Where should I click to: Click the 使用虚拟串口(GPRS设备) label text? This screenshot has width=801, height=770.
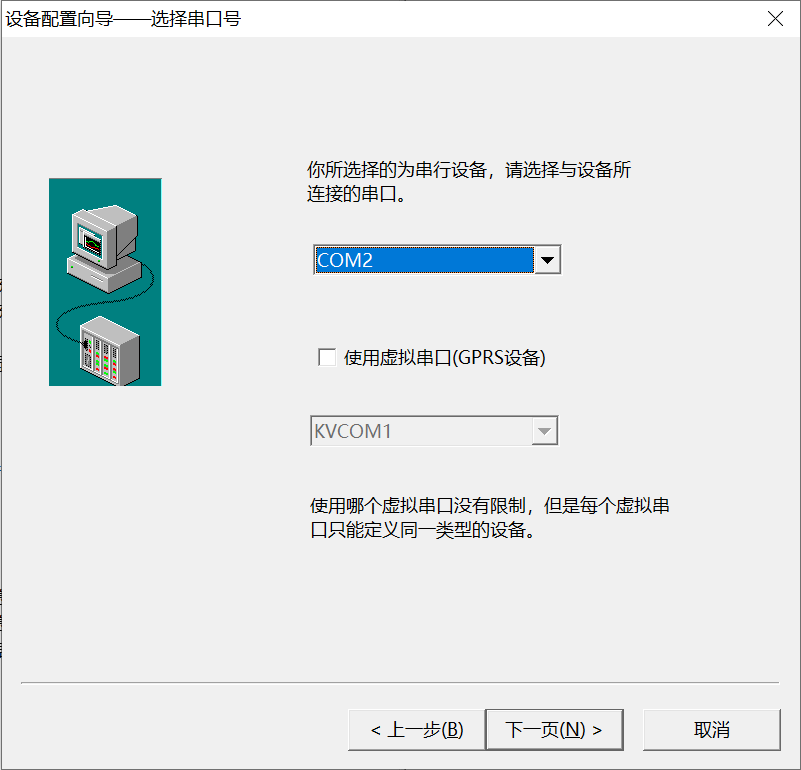click(445, 358)
